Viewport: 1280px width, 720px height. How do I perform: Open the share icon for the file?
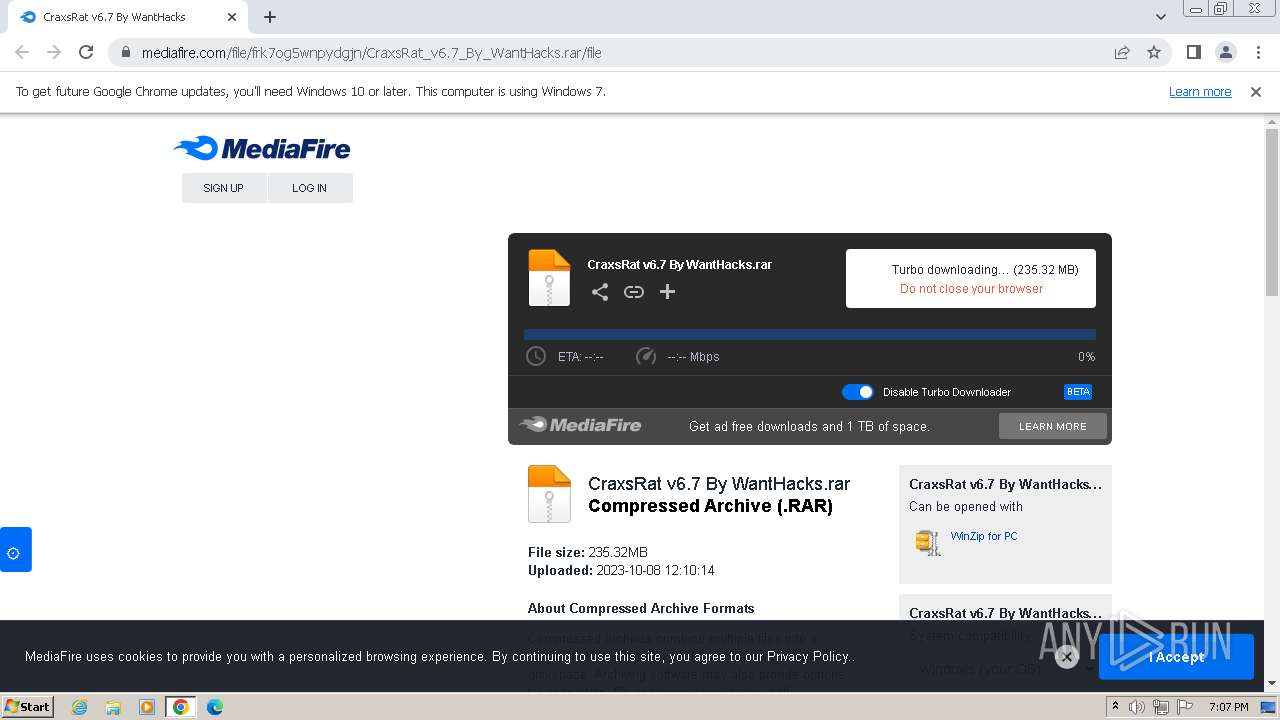(x=599, y=292)
